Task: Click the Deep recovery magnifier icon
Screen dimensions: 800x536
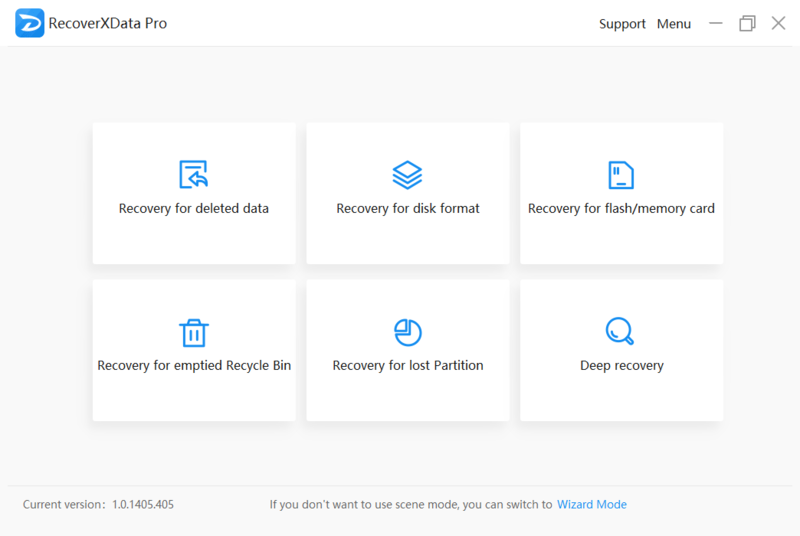Action: coord(620,331)
